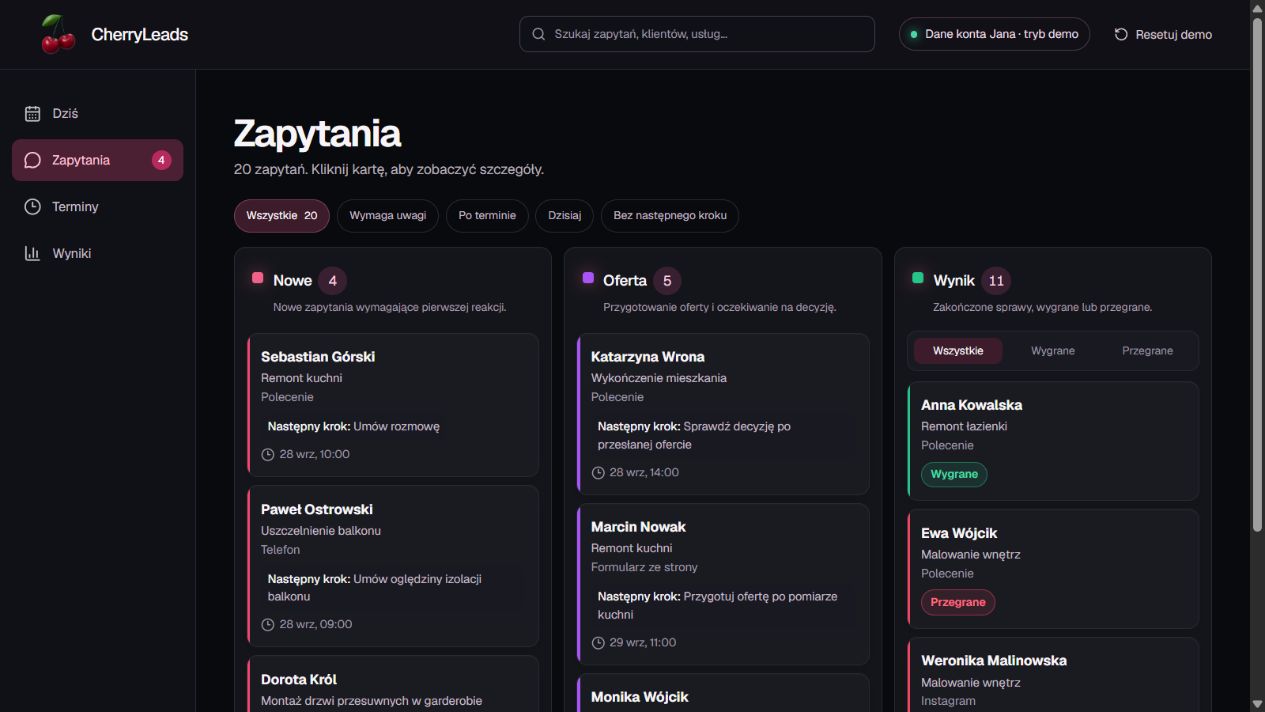This screenshot has width=1265, height=712.
Task: Open Zapytania in the sidebar
Action: (x=98, y=160)
